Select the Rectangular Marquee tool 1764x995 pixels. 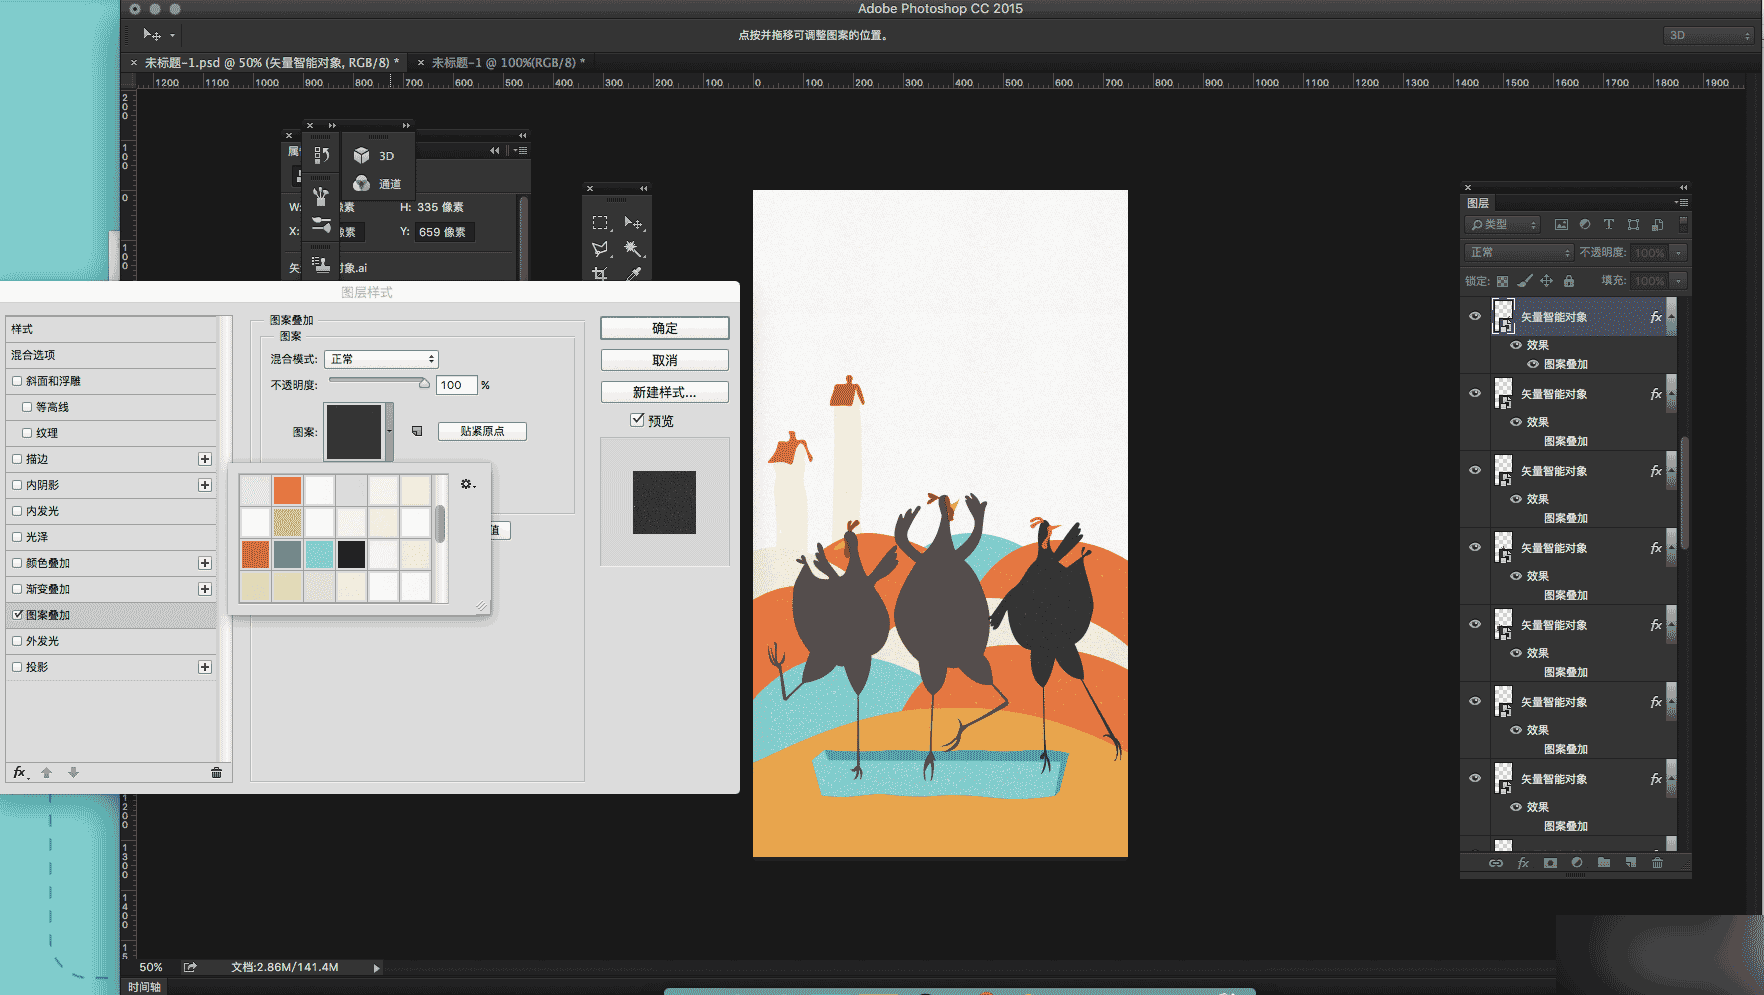coord(600,223)
